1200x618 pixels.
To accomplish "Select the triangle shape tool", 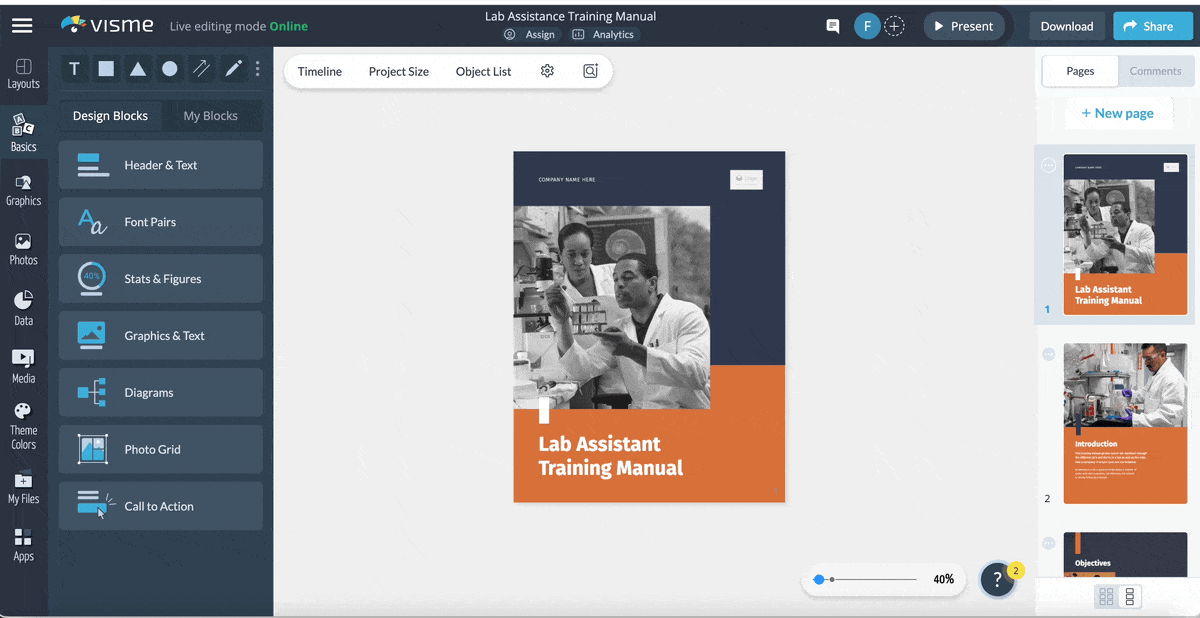I will click(138, 68).
